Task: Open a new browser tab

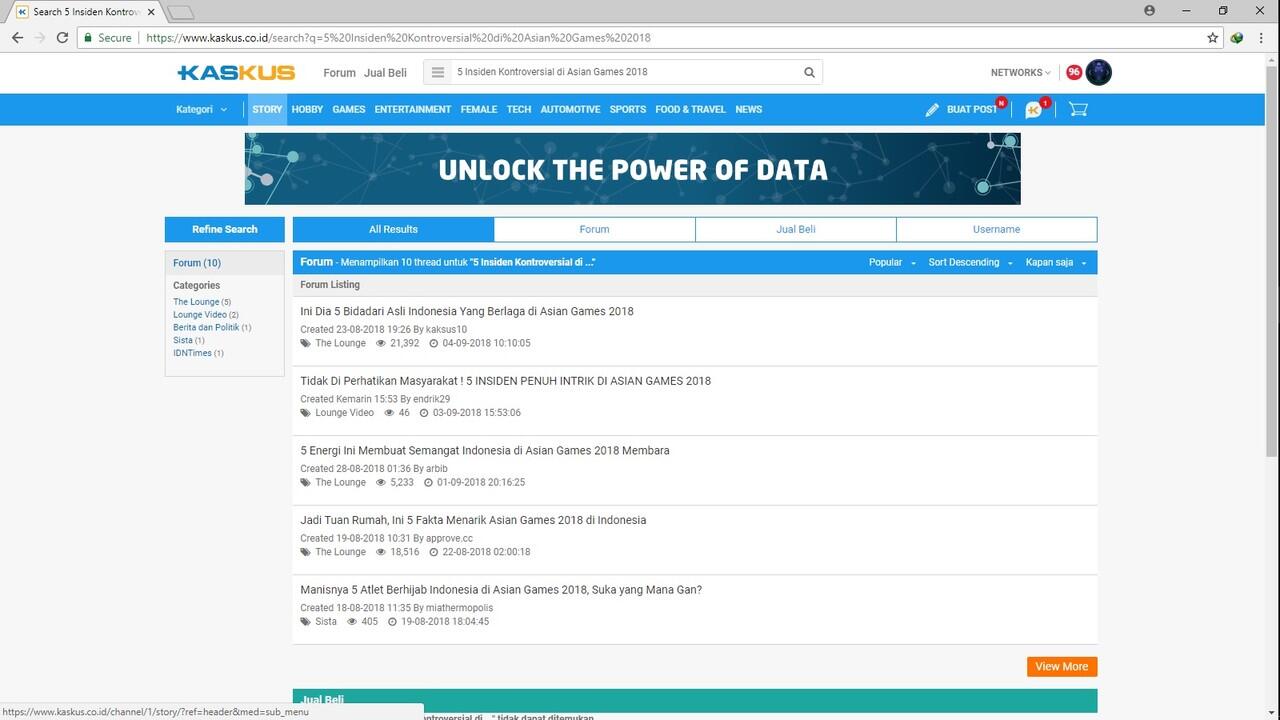Action: 180,12
